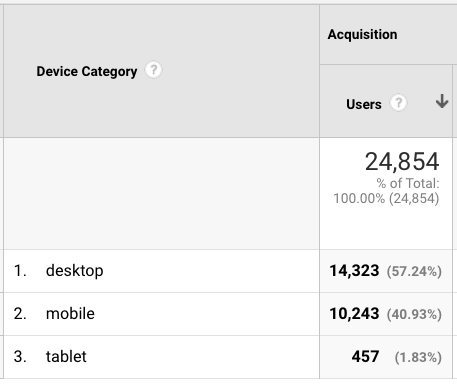Open the desktop device category row
The image size is (457, 384).
(x=74, y=270)
